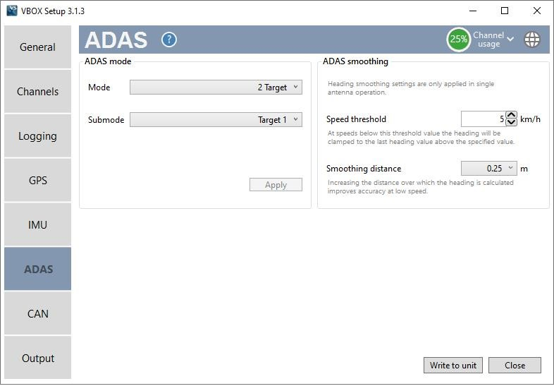Click the Close button at bottom right
Viewport: 554px width, 385px height.
point(514,365)
